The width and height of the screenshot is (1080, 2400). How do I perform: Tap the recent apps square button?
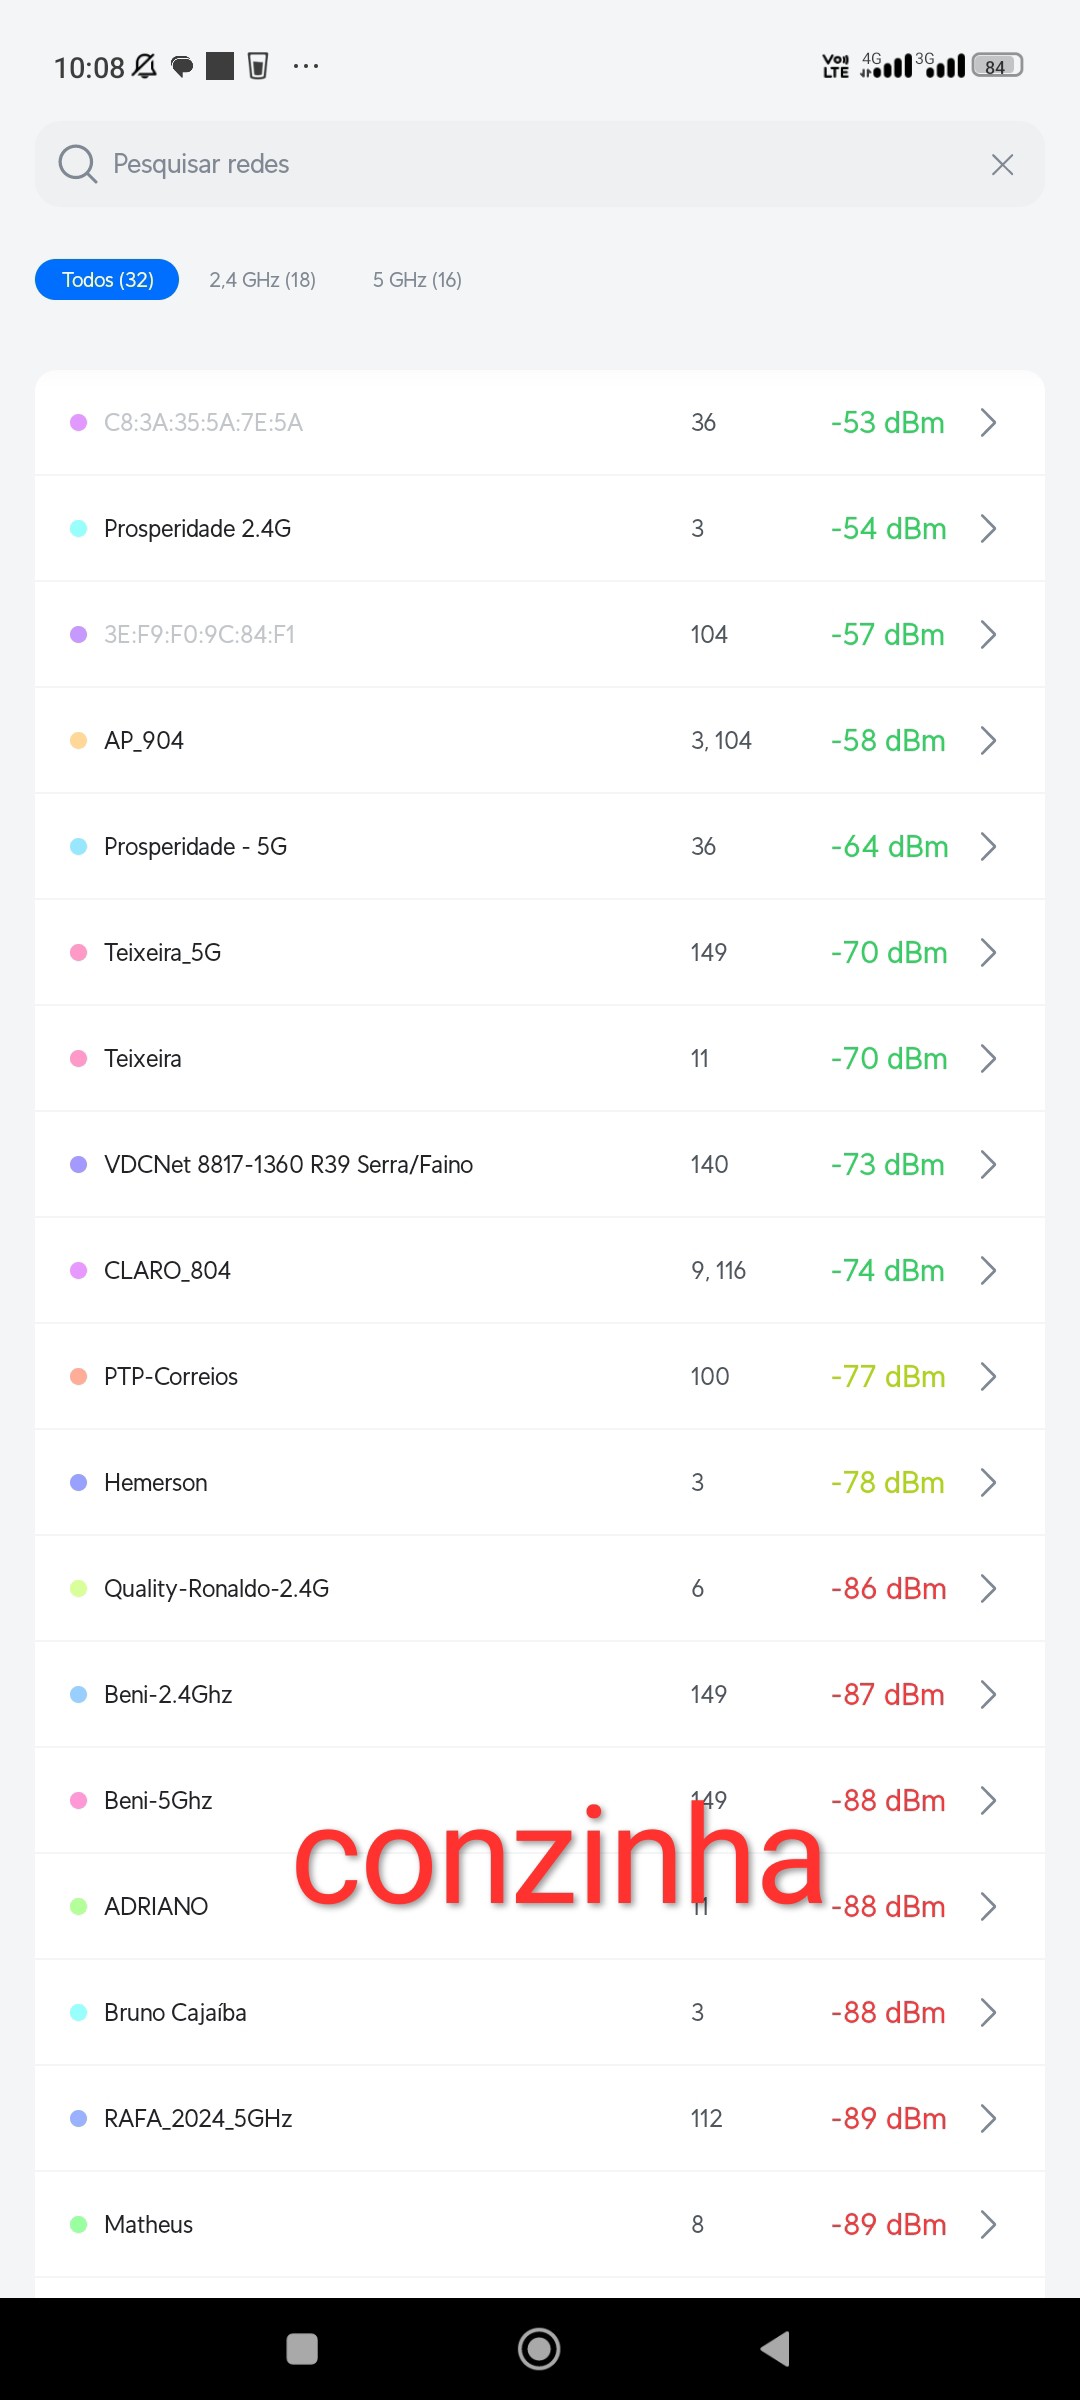pyautogui.click(x=302, y=2349)
